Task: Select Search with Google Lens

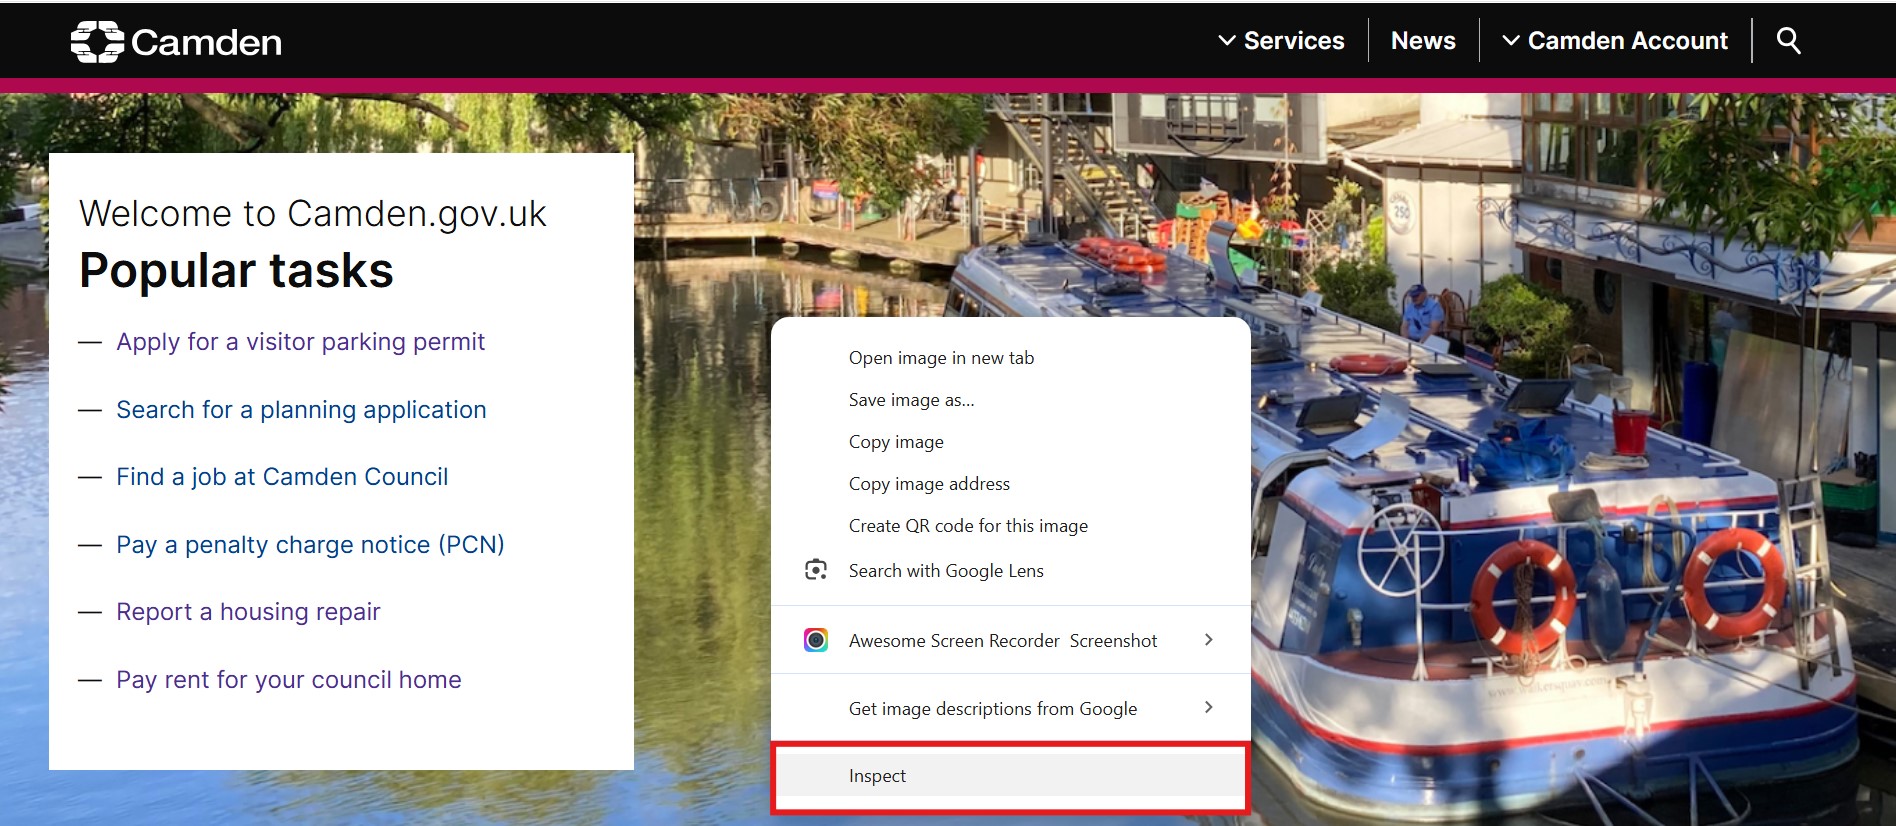Action: [1011, 571]
